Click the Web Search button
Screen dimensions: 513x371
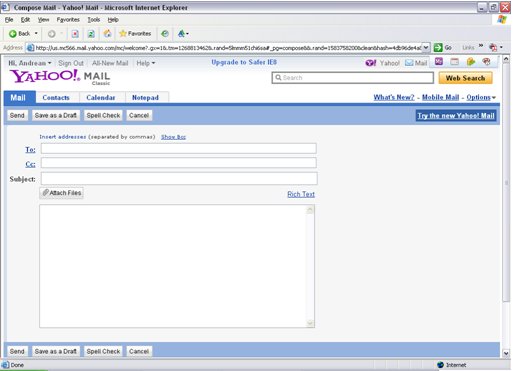pos(465,78)
